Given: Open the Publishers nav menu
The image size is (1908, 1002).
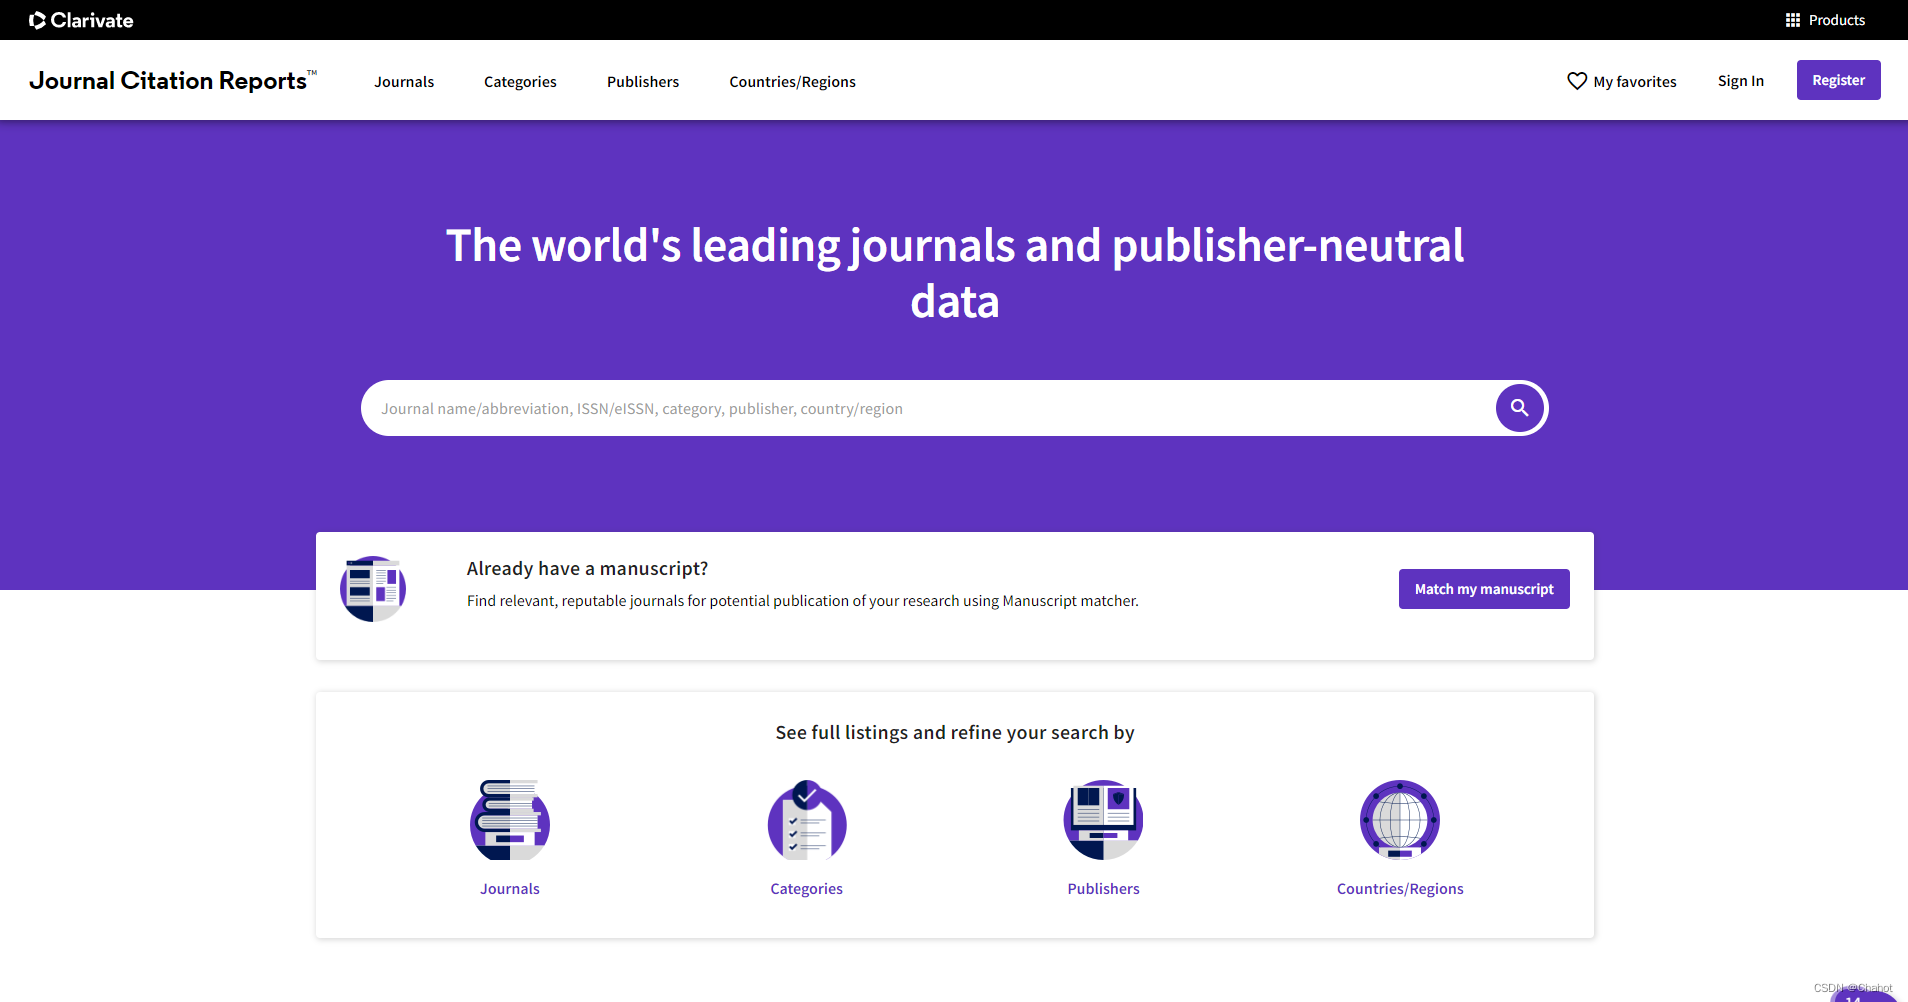Looking at the screenshot, I should click(643, 82).
